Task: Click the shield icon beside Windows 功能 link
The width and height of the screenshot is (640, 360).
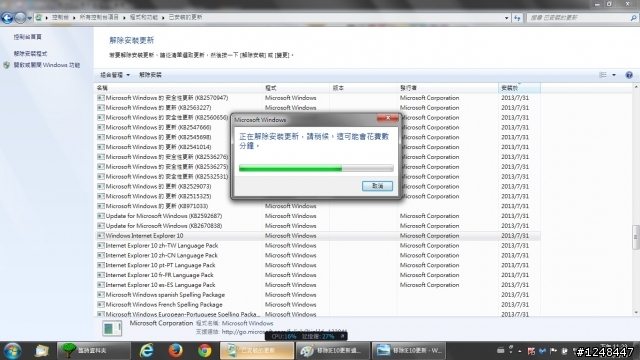Action: pos(7,65)
